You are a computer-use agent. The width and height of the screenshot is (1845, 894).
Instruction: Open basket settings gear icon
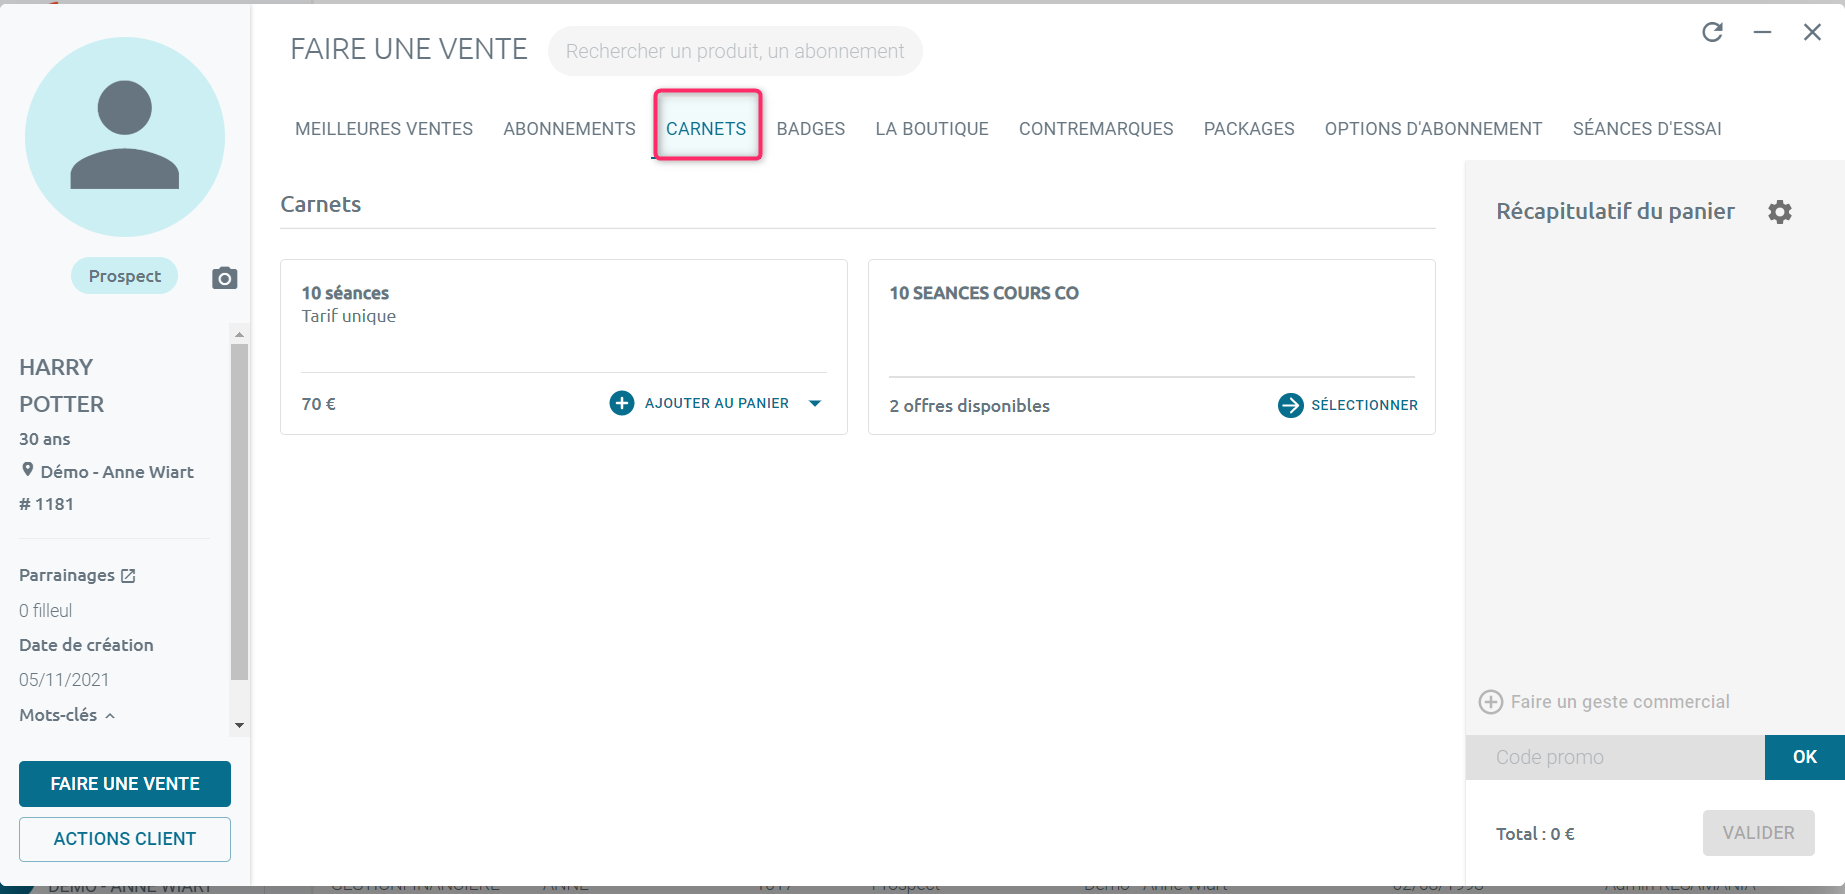pos(1780,212)
